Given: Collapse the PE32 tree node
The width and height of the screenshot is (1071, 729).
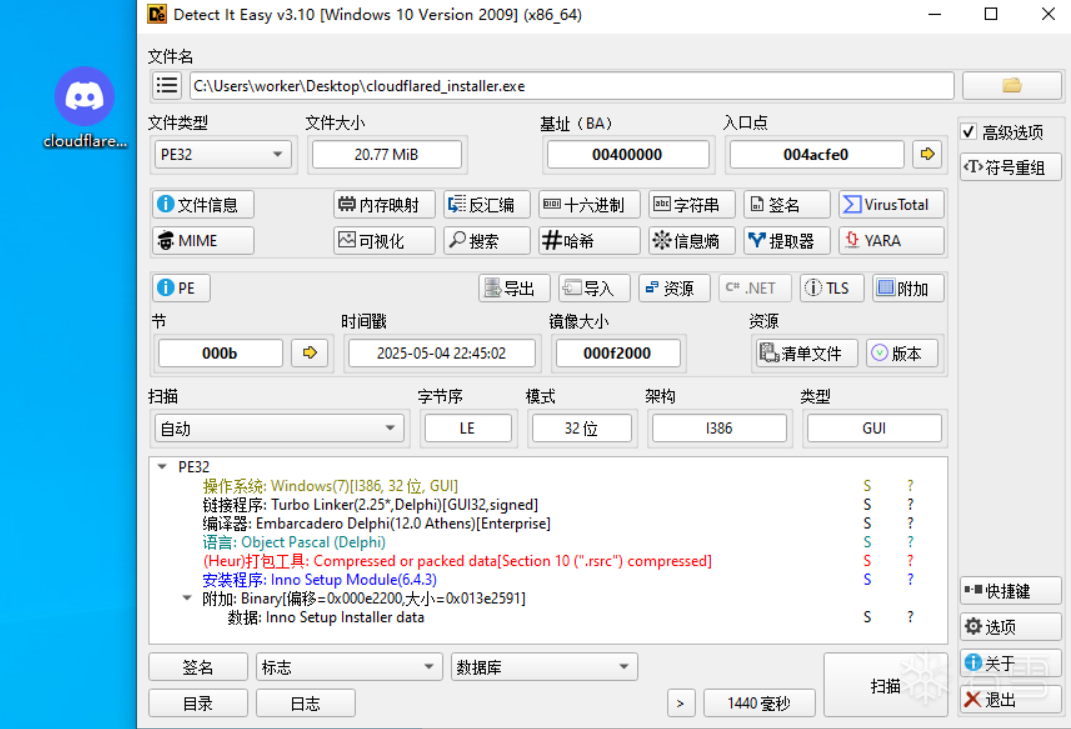Looking at the screenshot, I should [x=162, y=467].
